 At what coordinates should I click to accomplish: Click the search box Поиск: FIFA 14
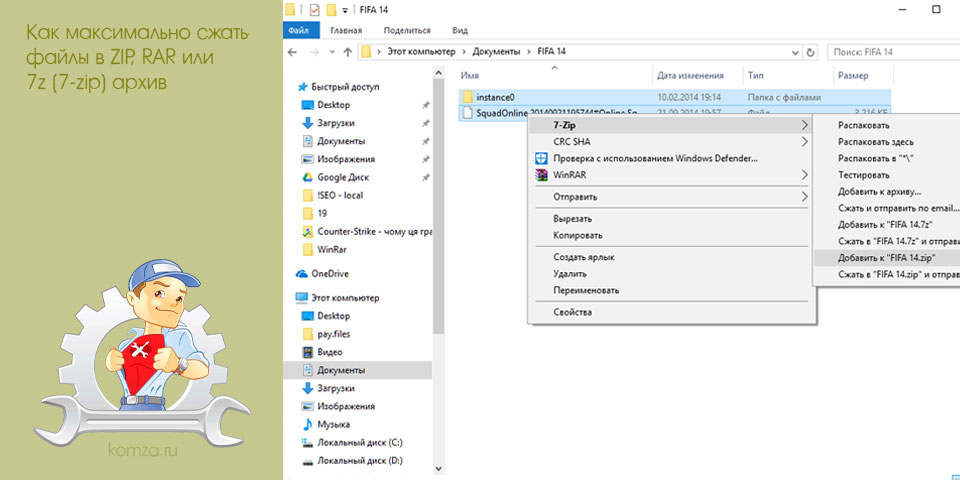[893, 52]
